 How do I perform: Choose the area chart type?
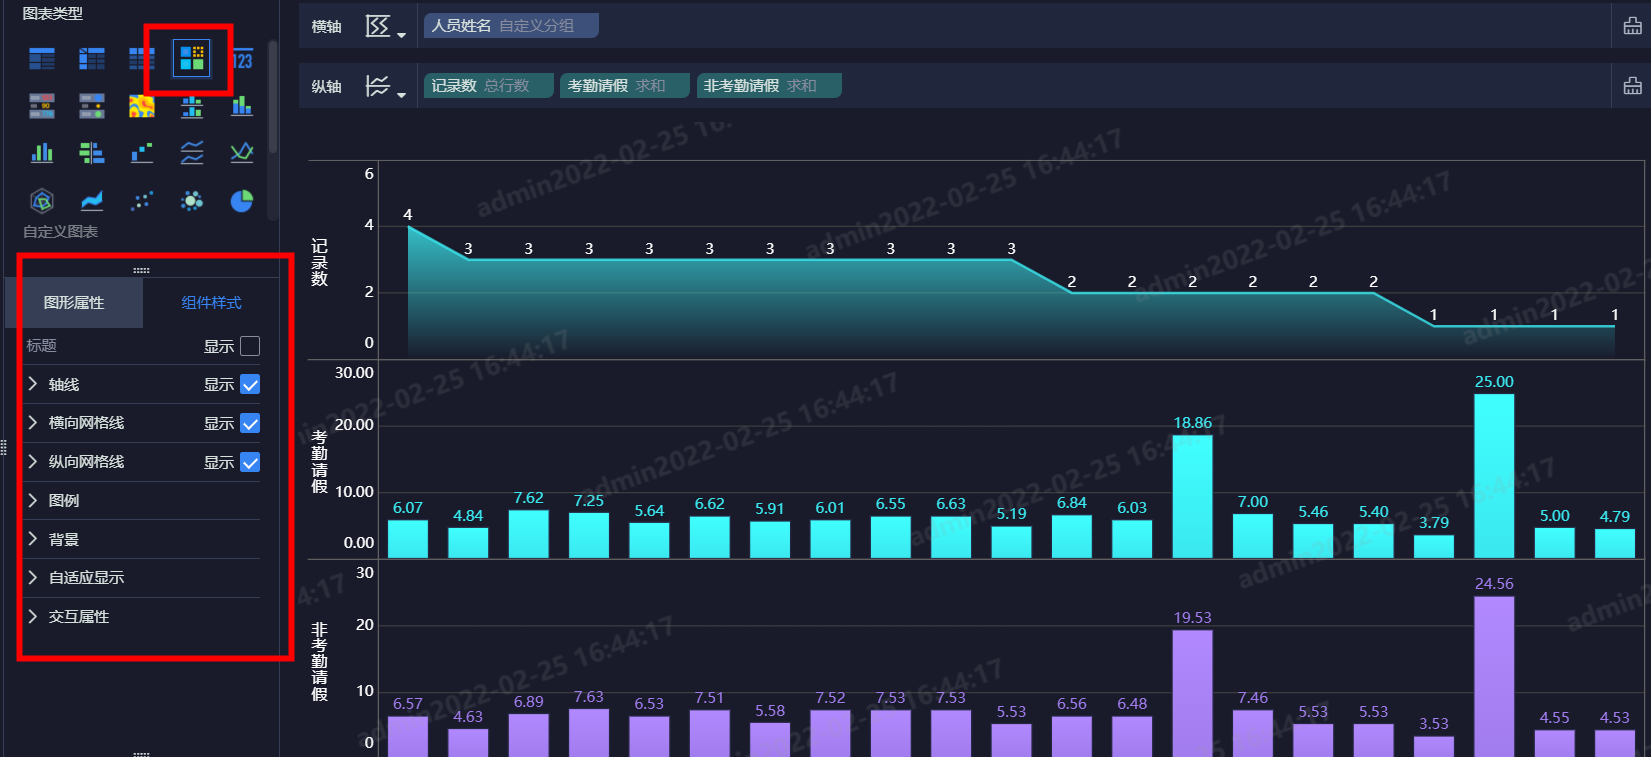(92, 201)
